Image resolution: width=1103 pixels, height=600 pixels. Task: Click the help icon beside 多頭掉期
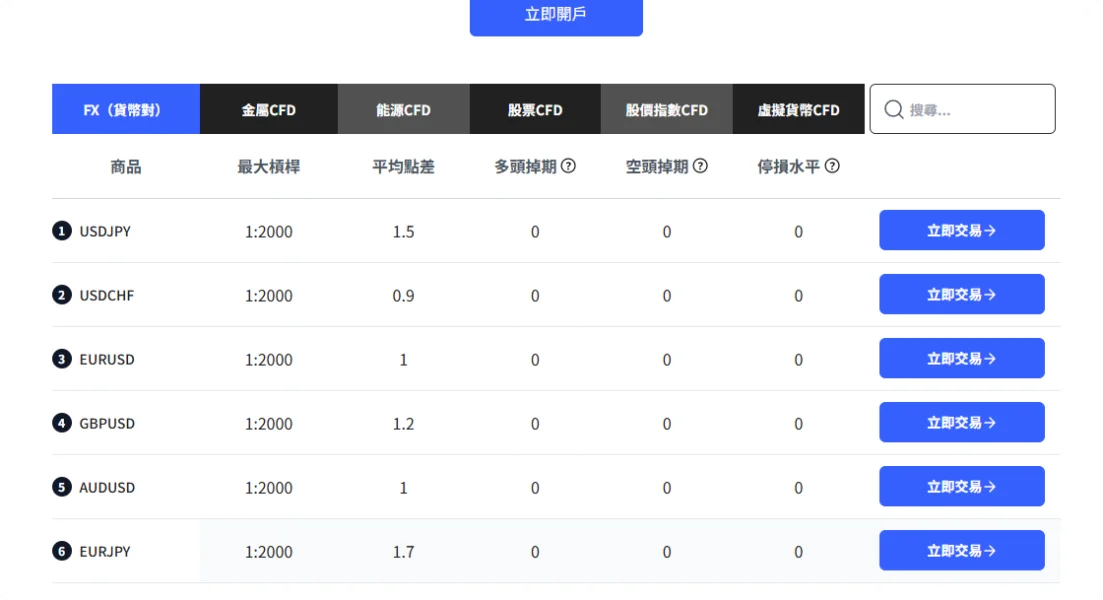click(568, 166)
